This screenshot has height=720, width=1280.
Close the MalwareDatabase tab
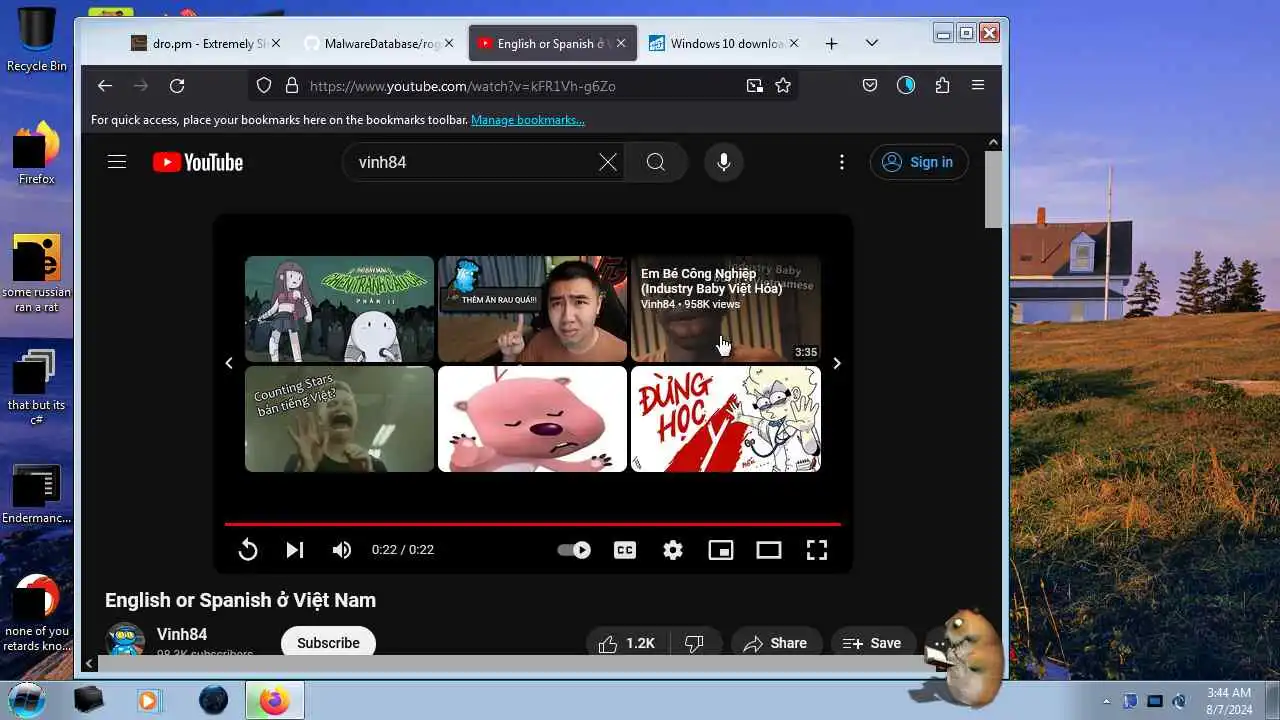[449, 43]
